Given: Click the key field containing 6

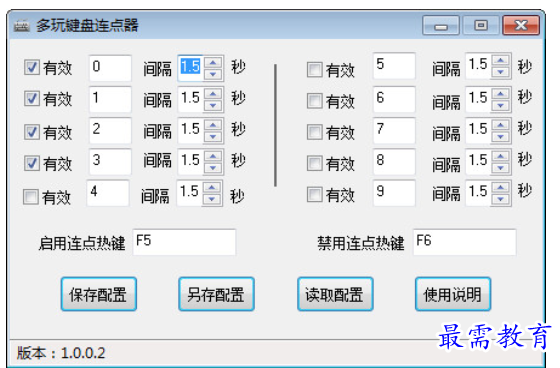Looking at the screenshot, I should pyautogui.click(x=394, y=99).
